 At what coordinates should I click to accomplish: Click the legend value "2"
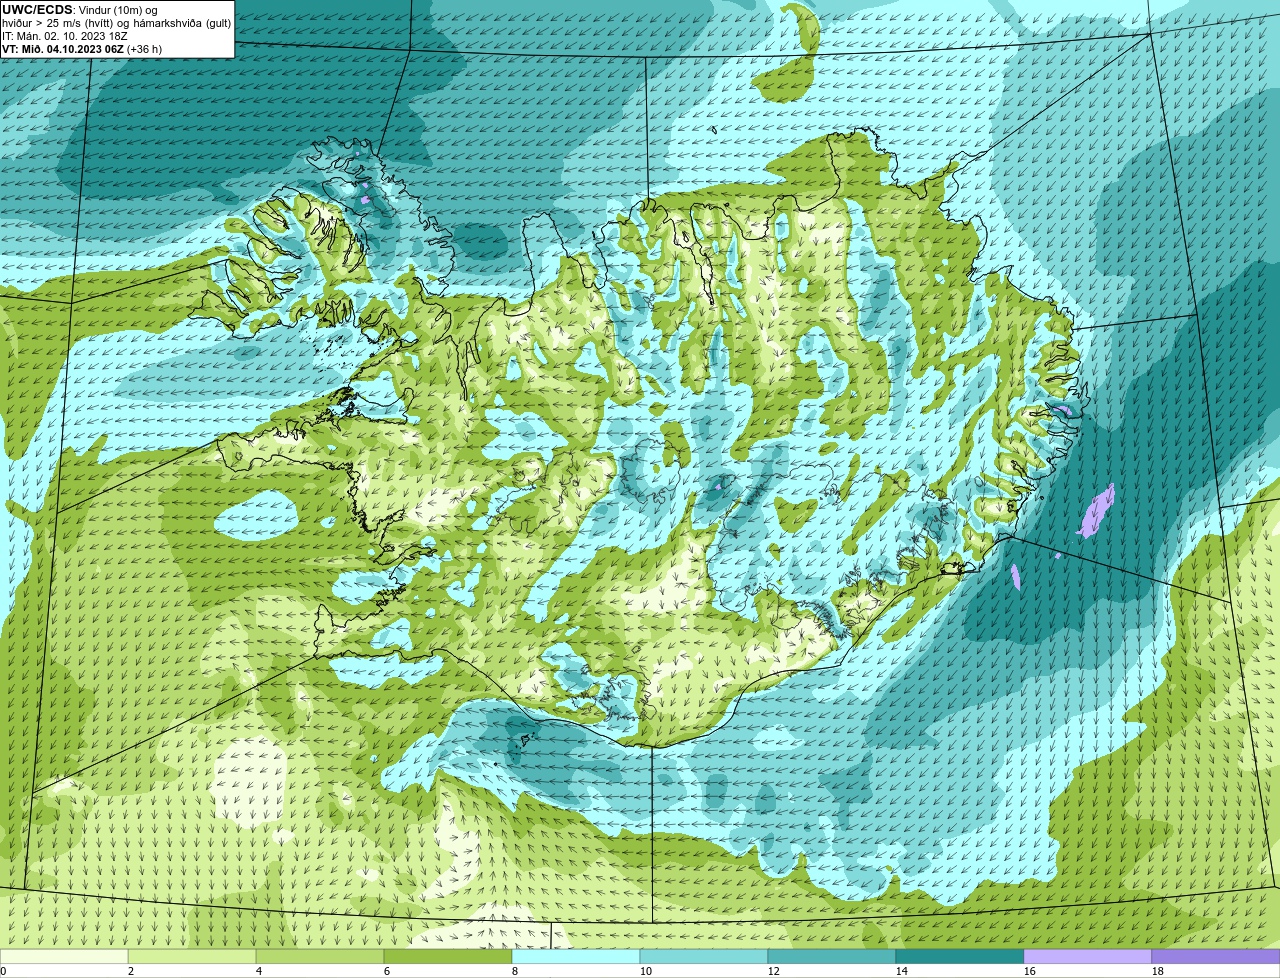coord(130,971)
